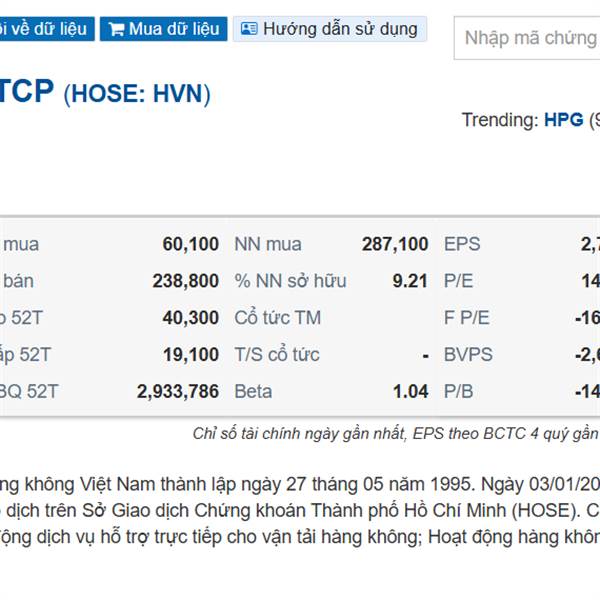Click the shopping cart icon
Viewport: 600px width, 600px height.
click(x=116, y=29)
